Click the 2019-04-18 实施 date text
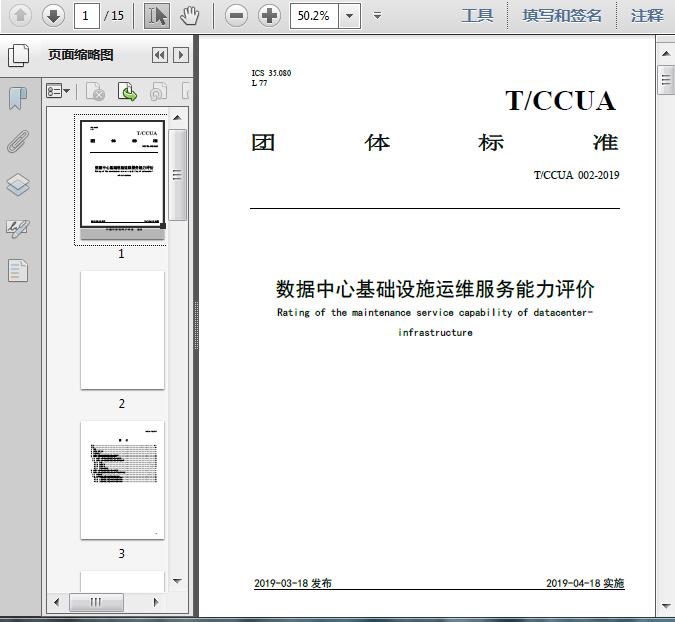The height and width of the screenshot is (622, 675). click(x=585, y=583)
